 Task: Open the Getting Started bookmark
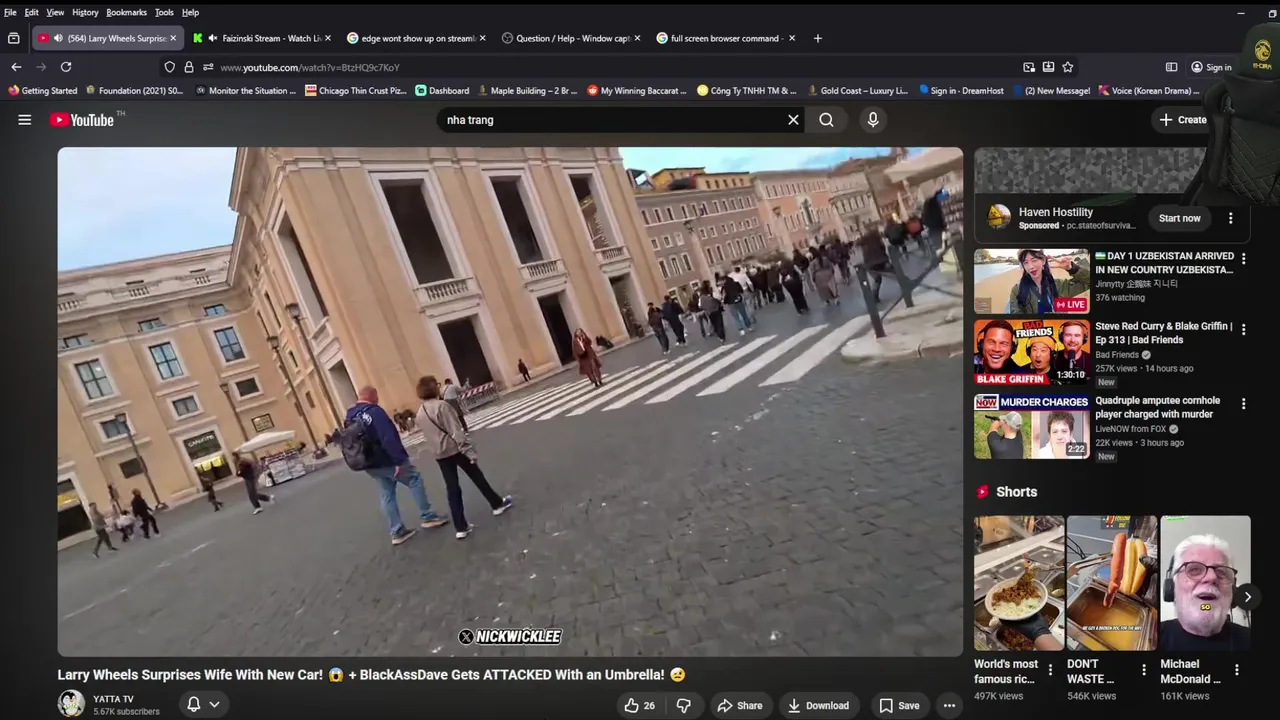42,90
